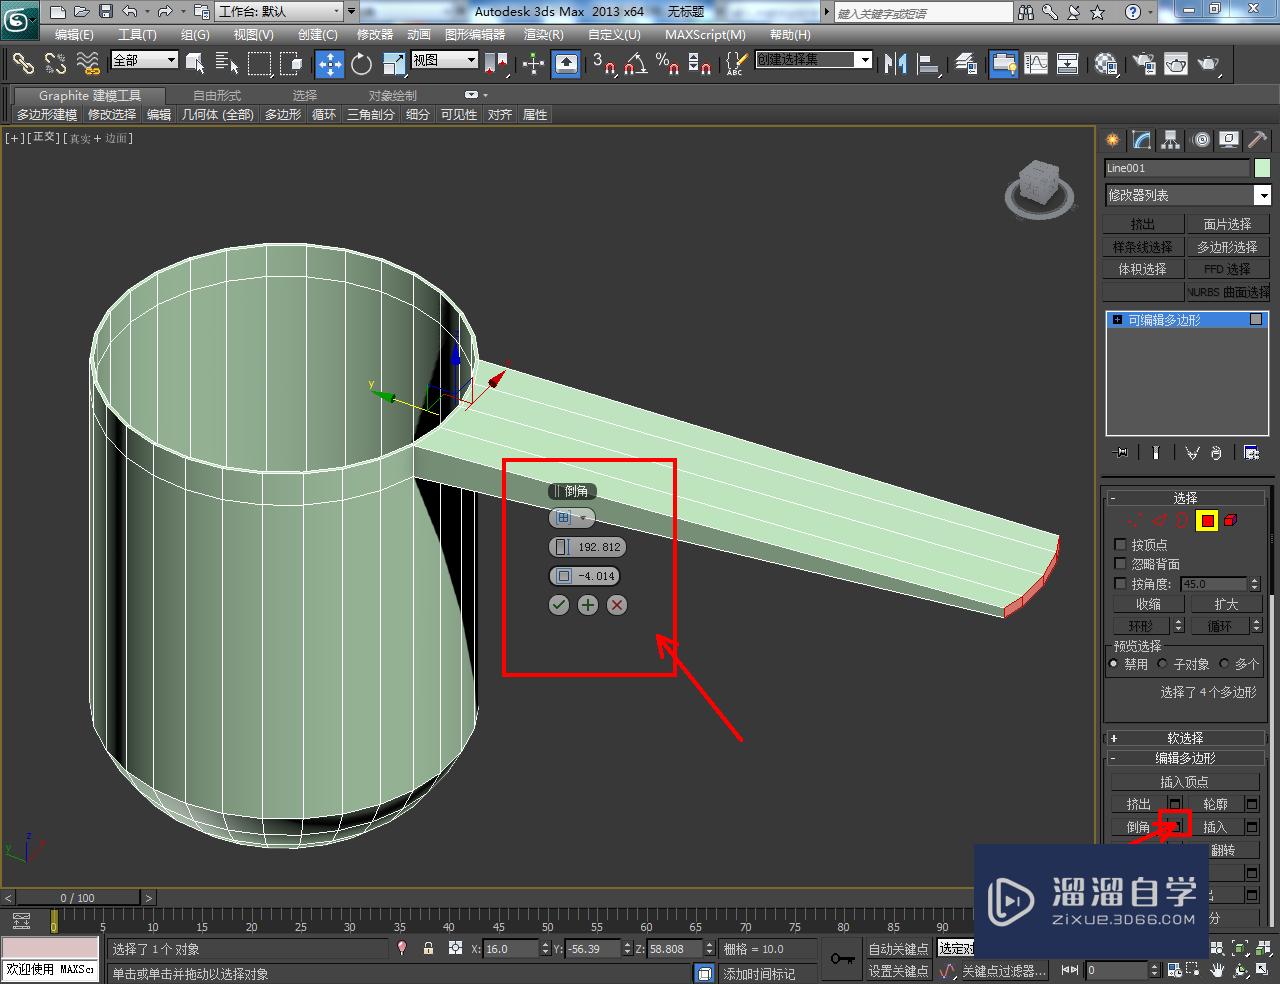
Task: Click the 挤出 modifier button
Action: coord(1143,224)
